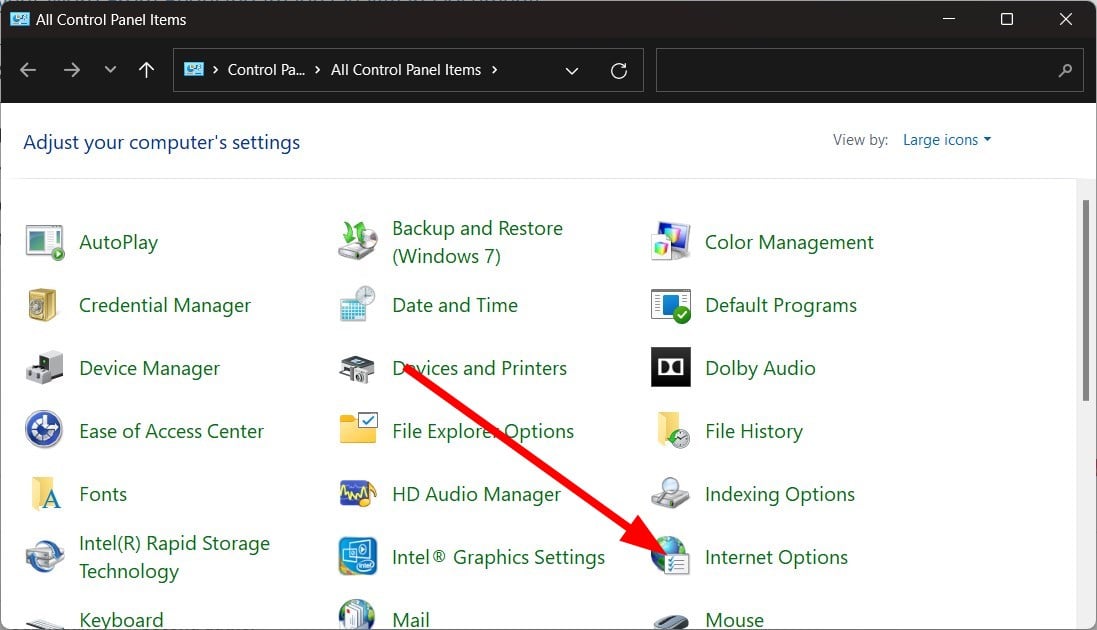Image resolution: width=1097 pixels, height=630 pixels.
Task: Click the search magnifier icon
Action: pos(1065,70)
